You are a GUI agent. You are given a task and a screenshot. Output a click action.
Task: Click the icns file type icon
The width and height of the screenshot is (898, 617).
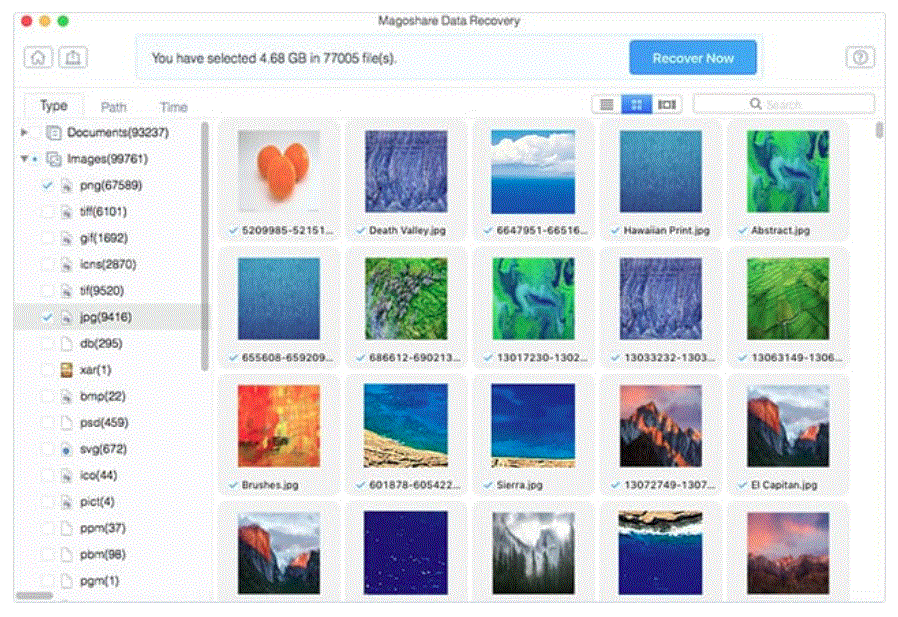(67, 265)
